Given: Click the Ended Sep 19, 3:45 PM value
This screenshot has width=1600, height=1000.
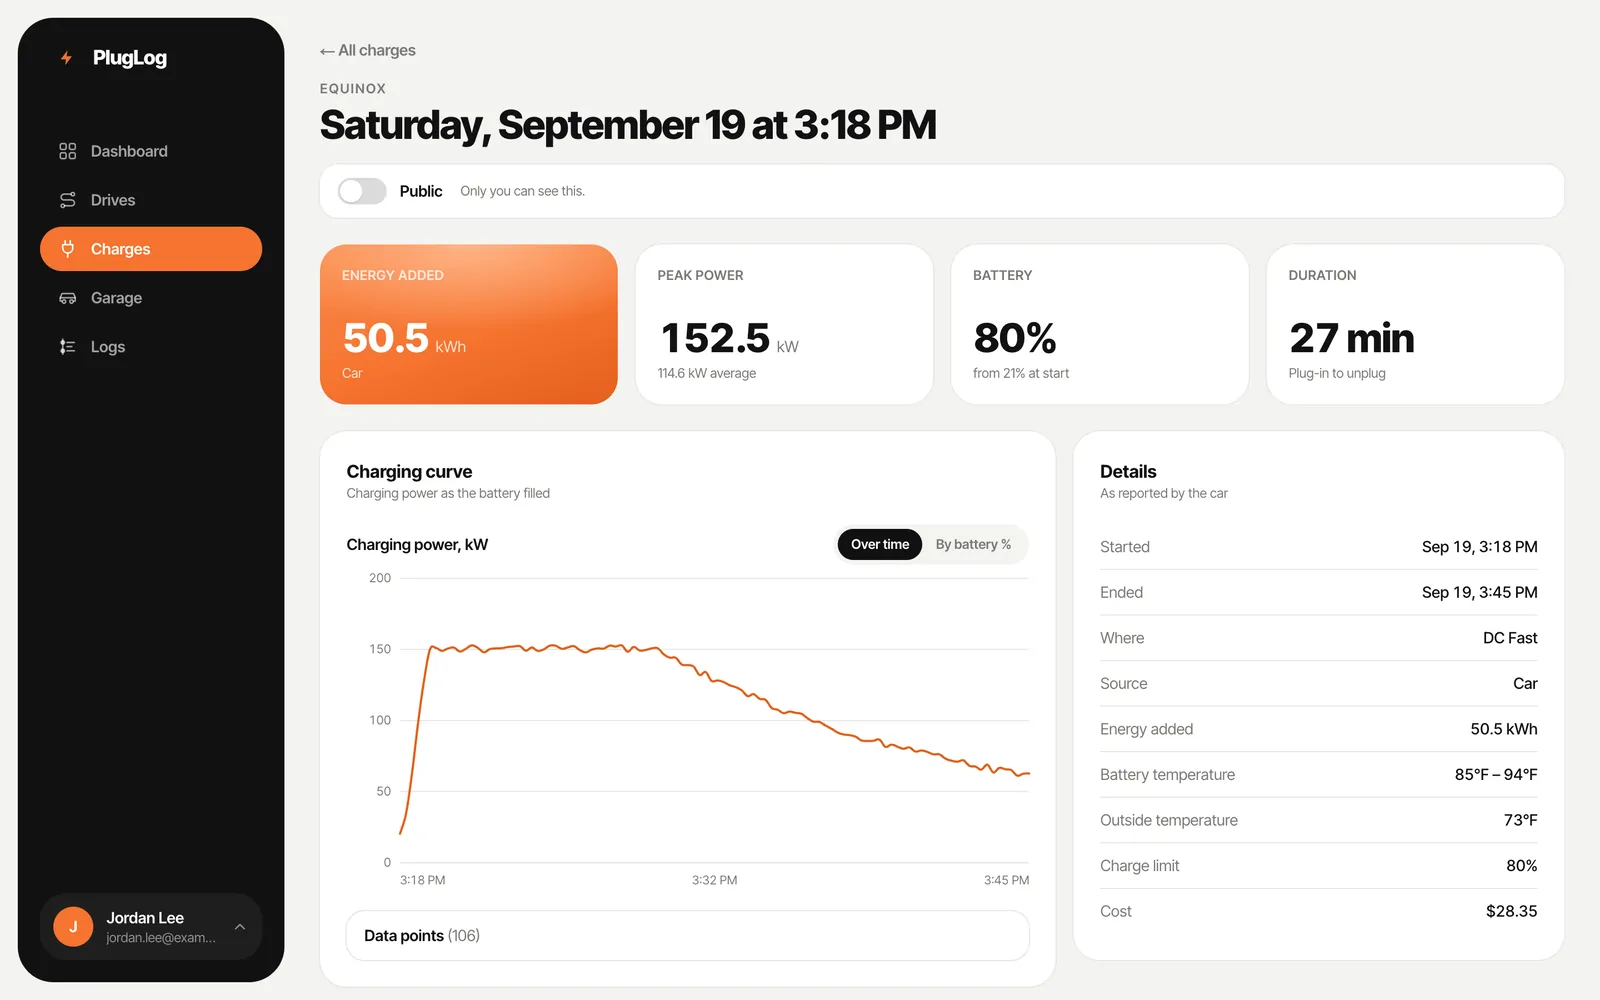Looking at the screenshot, I should [x=1480, y=592].
